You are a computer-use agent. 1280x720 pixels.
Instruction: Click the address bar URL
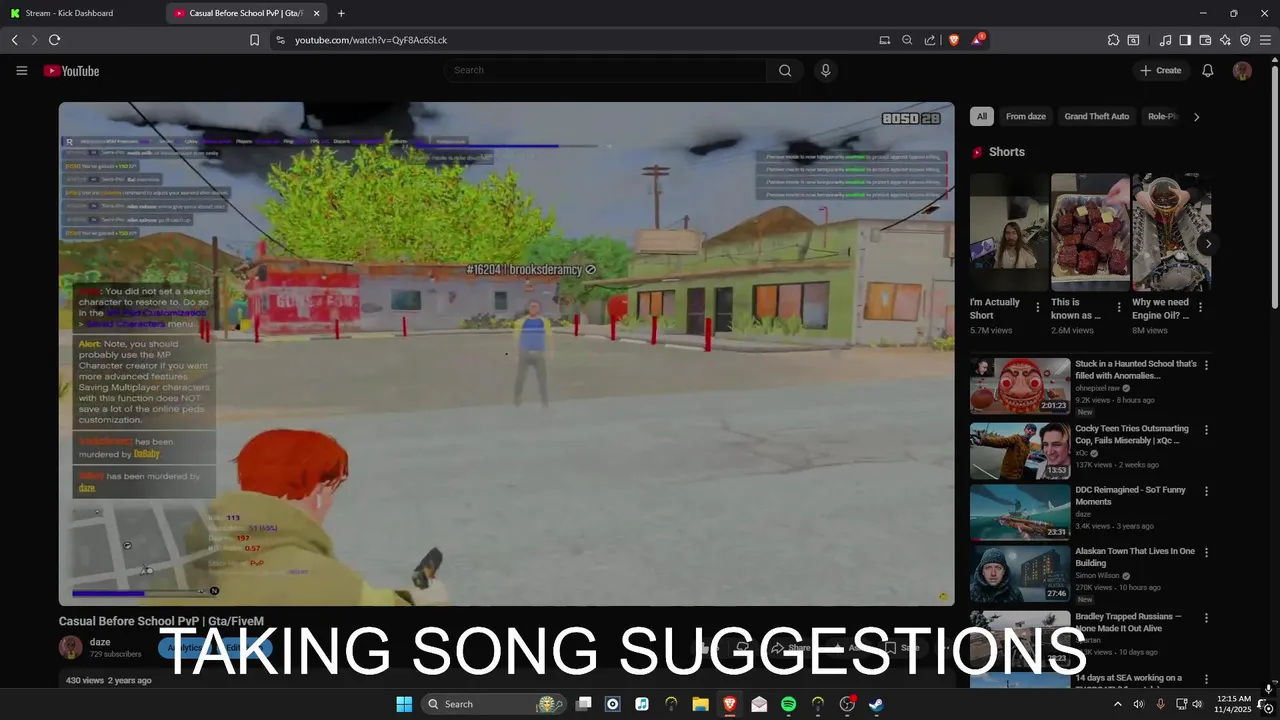point(371,40)
